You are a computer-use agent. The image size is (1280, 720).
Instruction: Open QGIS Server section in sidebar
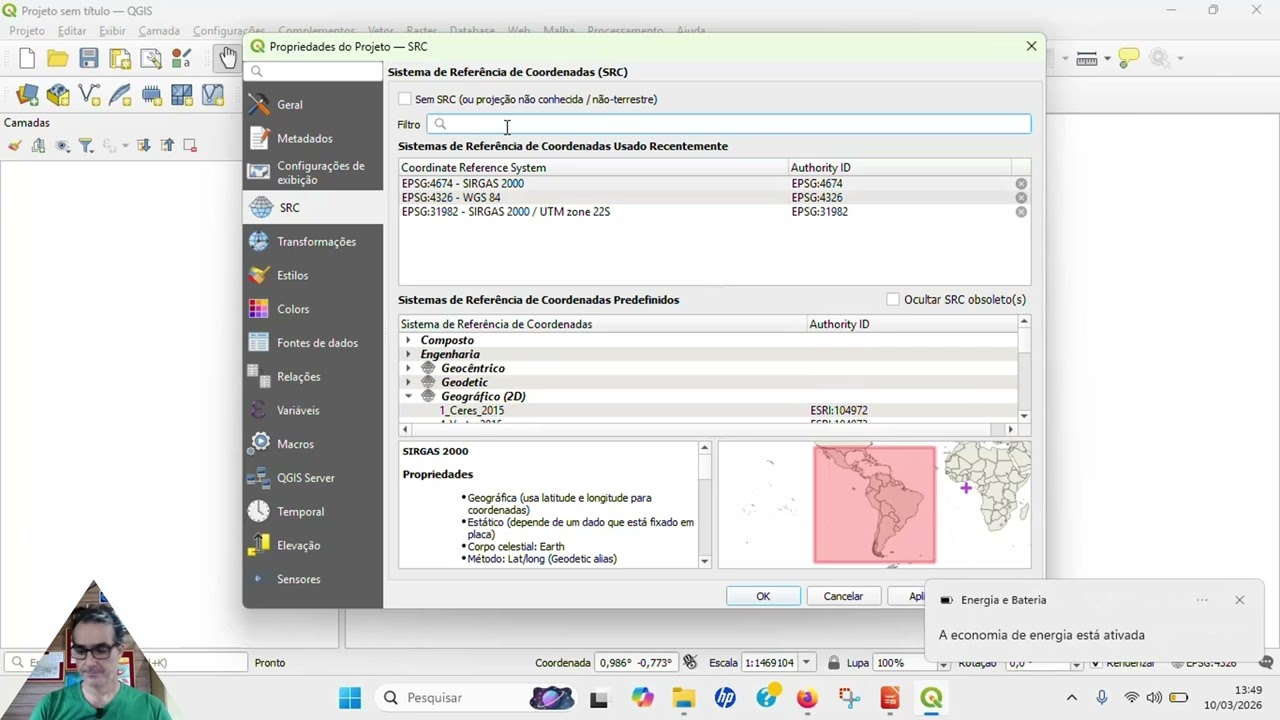(313, 478)
